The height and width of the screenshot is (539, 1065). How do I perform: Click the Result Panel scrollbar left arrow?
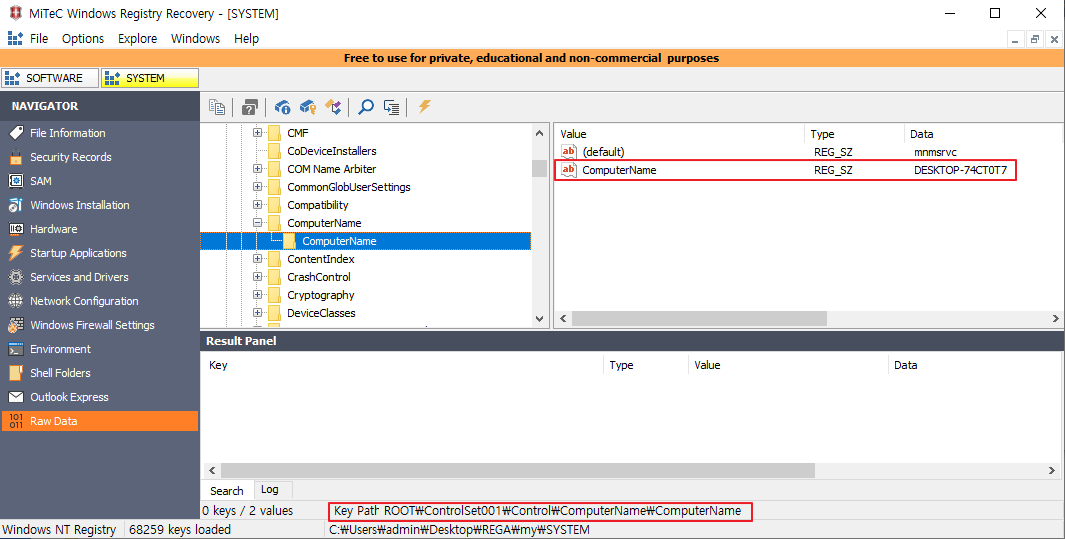click(211, 470)
